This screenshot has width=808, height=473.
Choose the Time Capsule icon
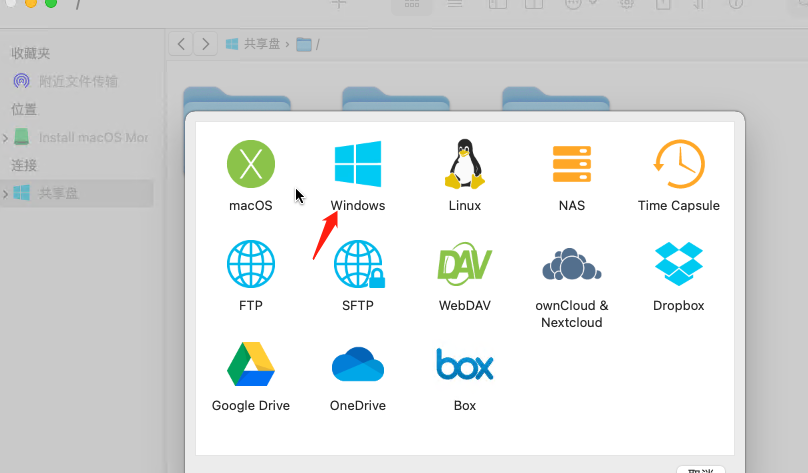tap(679, 164)
